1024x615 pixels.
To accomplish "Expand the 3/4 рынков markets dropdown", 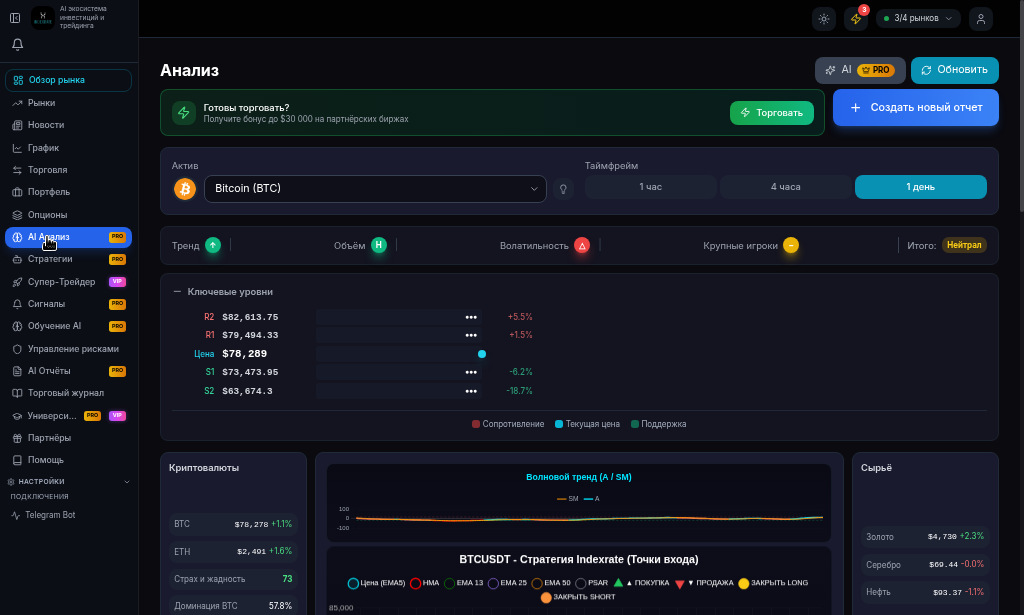I will coord(918,18).
